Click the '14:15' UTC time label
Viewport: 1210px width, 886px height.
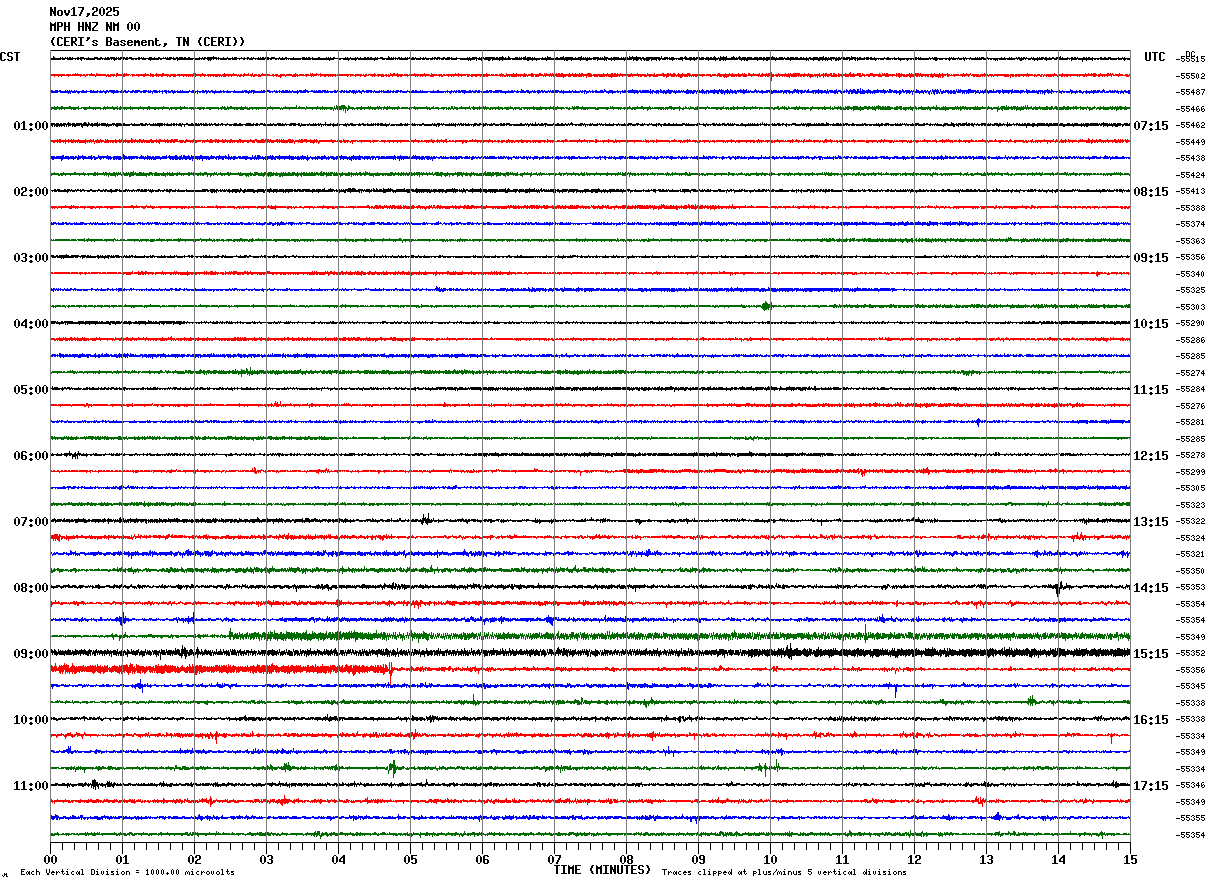point(1151,588)
